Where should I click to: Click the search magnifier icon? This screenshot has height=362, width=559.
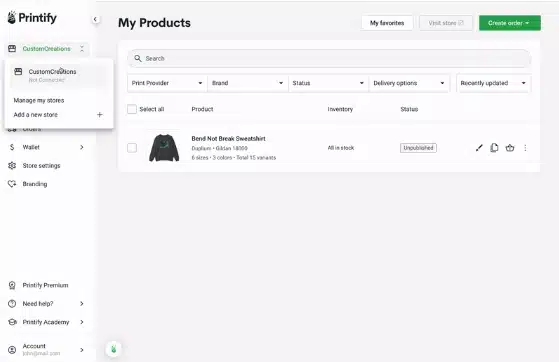pos(138,58)
